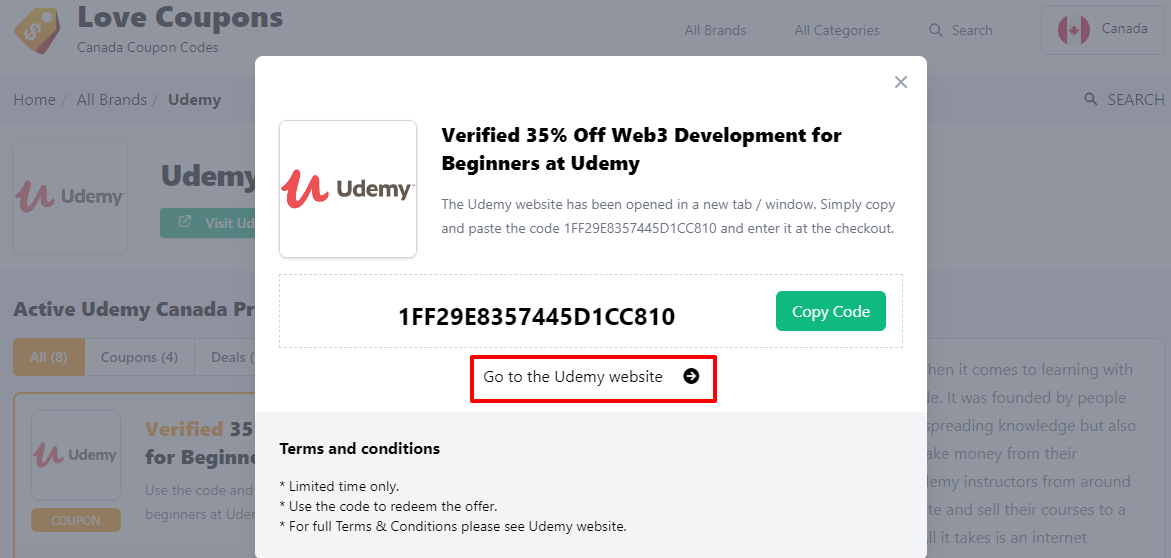Open the Canada country selector
Screen dimensions: 1171x558
(x=1103, y=29)
